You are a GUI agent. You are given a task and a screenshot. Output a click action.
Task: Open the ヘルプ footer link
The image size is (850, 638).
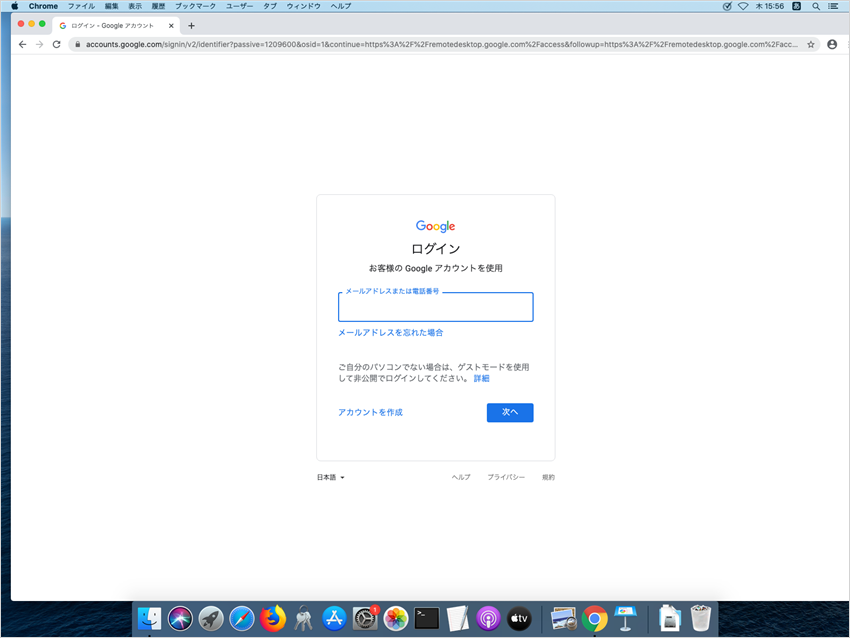(x=461, y=477)
